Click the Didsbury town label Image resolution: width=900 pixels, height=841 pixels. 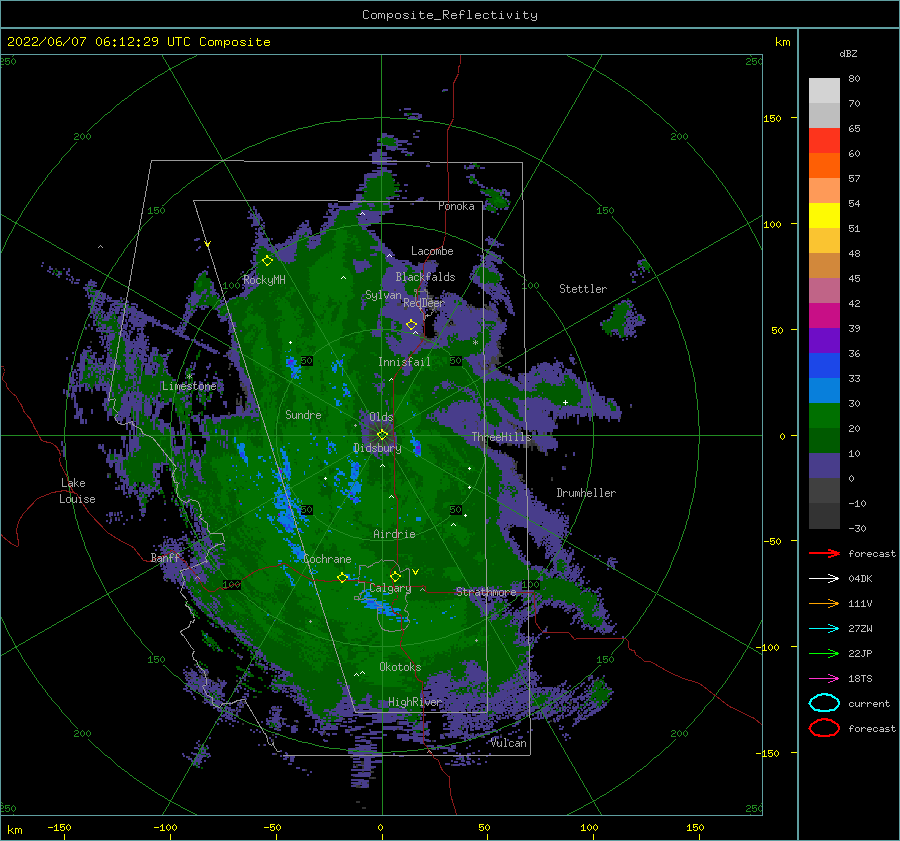(377, 448)
